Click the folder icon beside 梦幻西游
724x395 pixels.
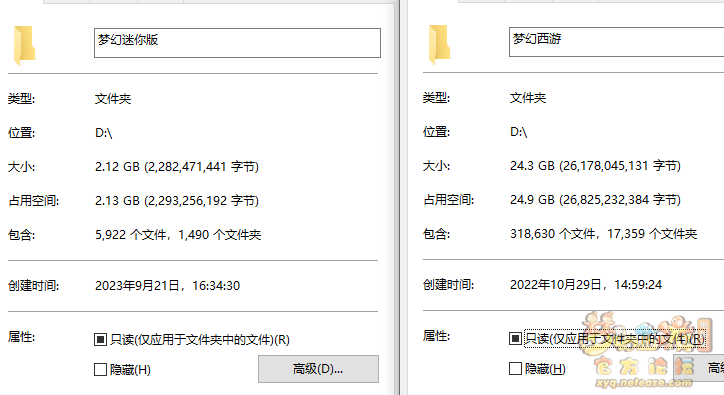[x=439, y=44]
